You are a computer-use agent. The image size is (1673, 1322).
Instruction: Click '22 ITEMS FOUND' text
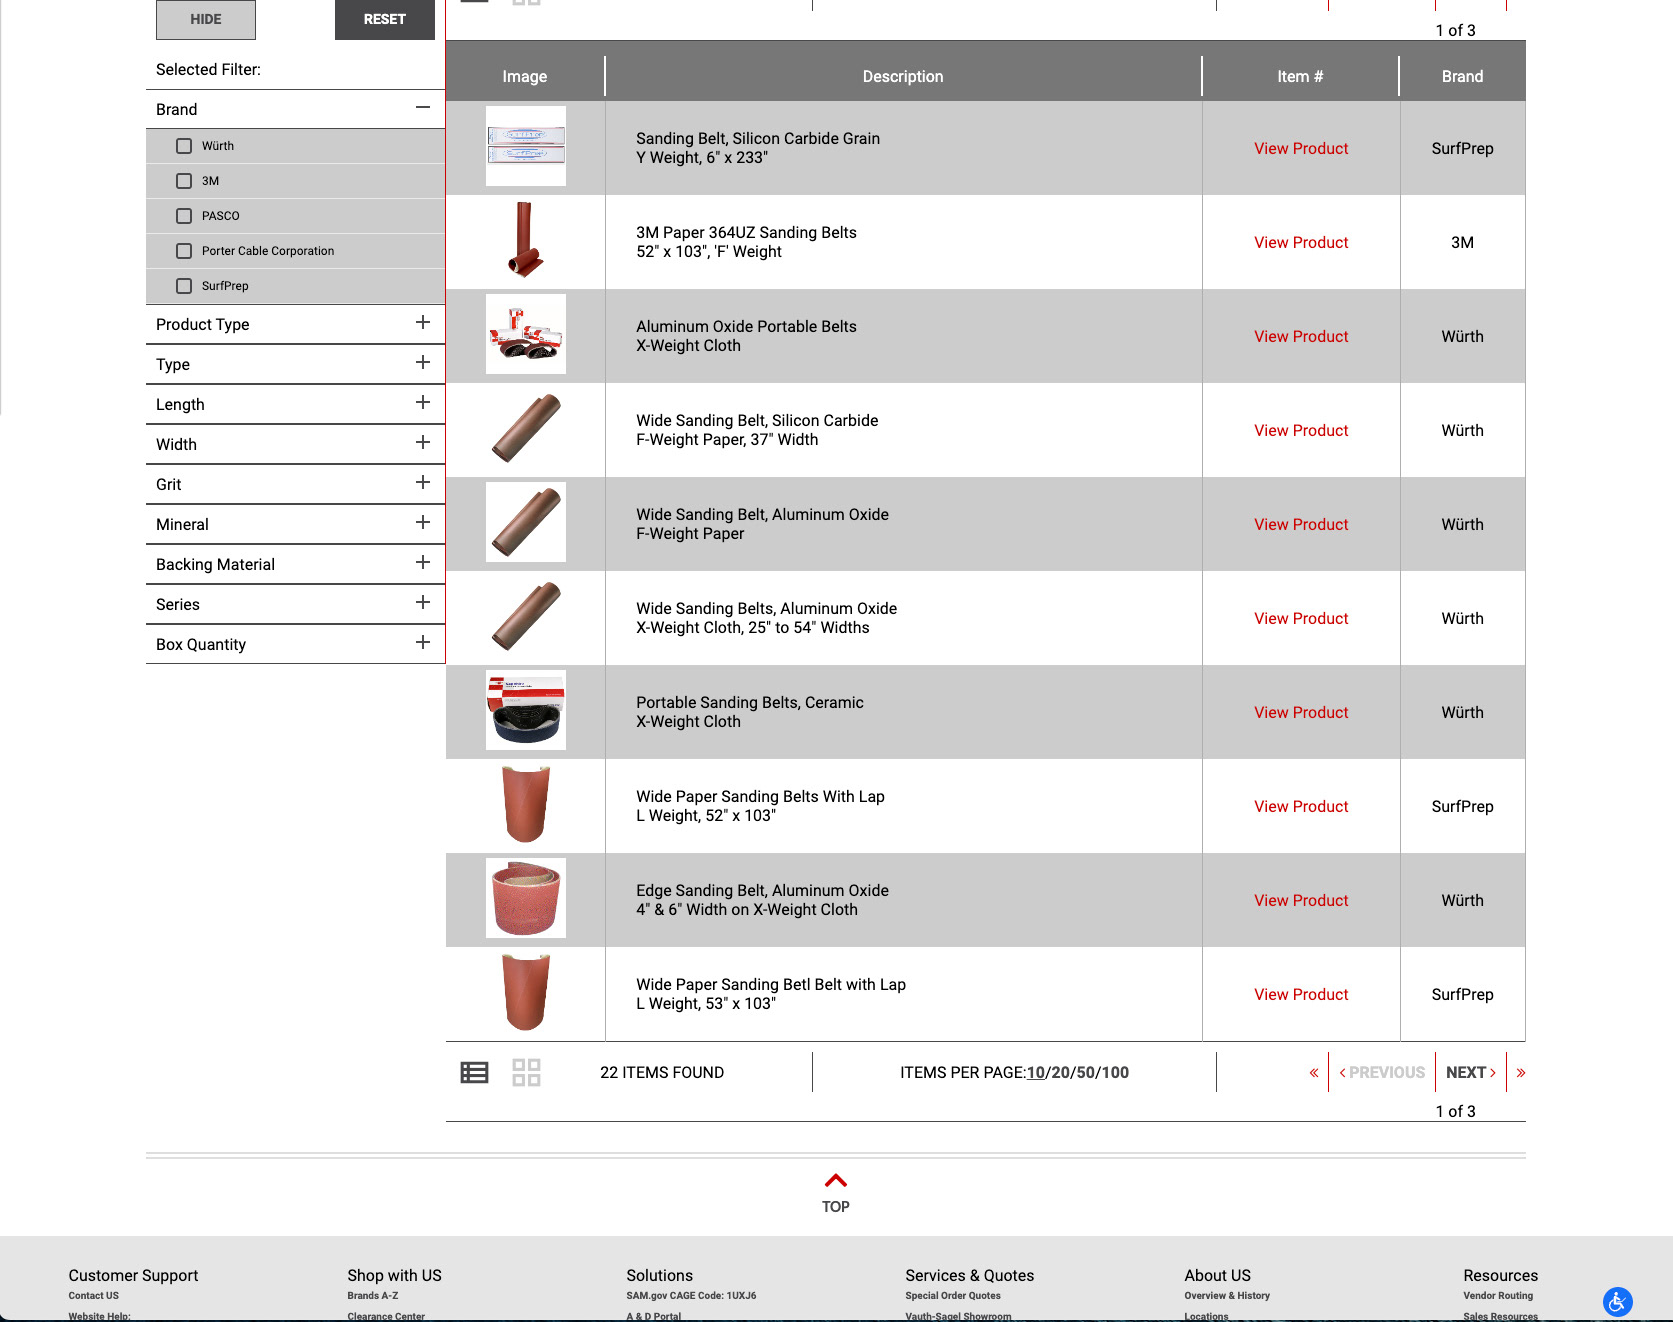(x=662, y=1072)
